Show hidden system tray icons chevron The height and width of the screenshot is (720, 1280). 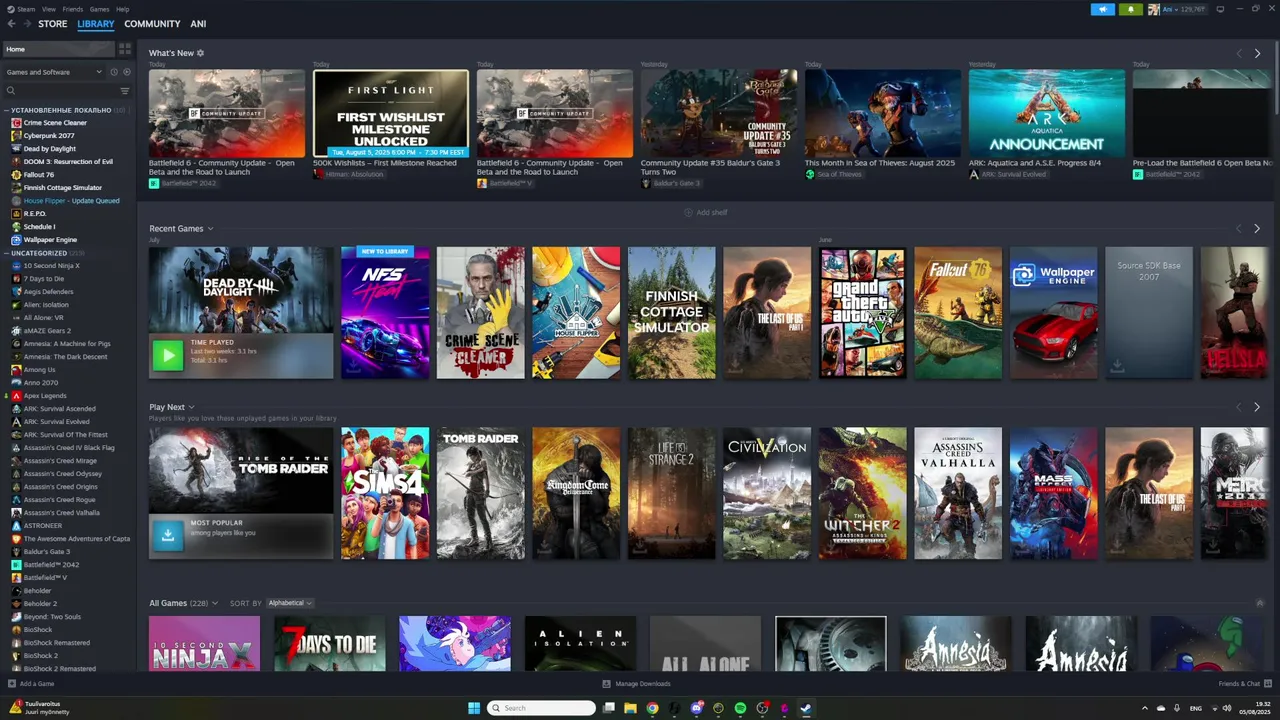[x=1145, y=708]
